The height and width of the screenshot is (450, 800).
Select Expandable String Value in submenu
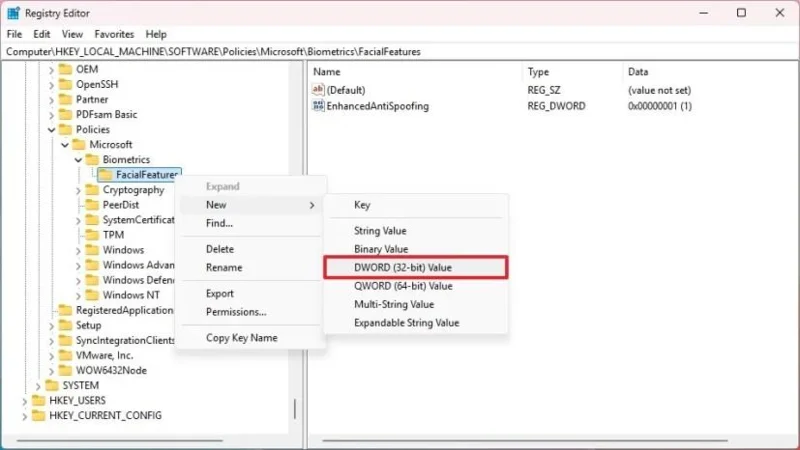(416, 322)
